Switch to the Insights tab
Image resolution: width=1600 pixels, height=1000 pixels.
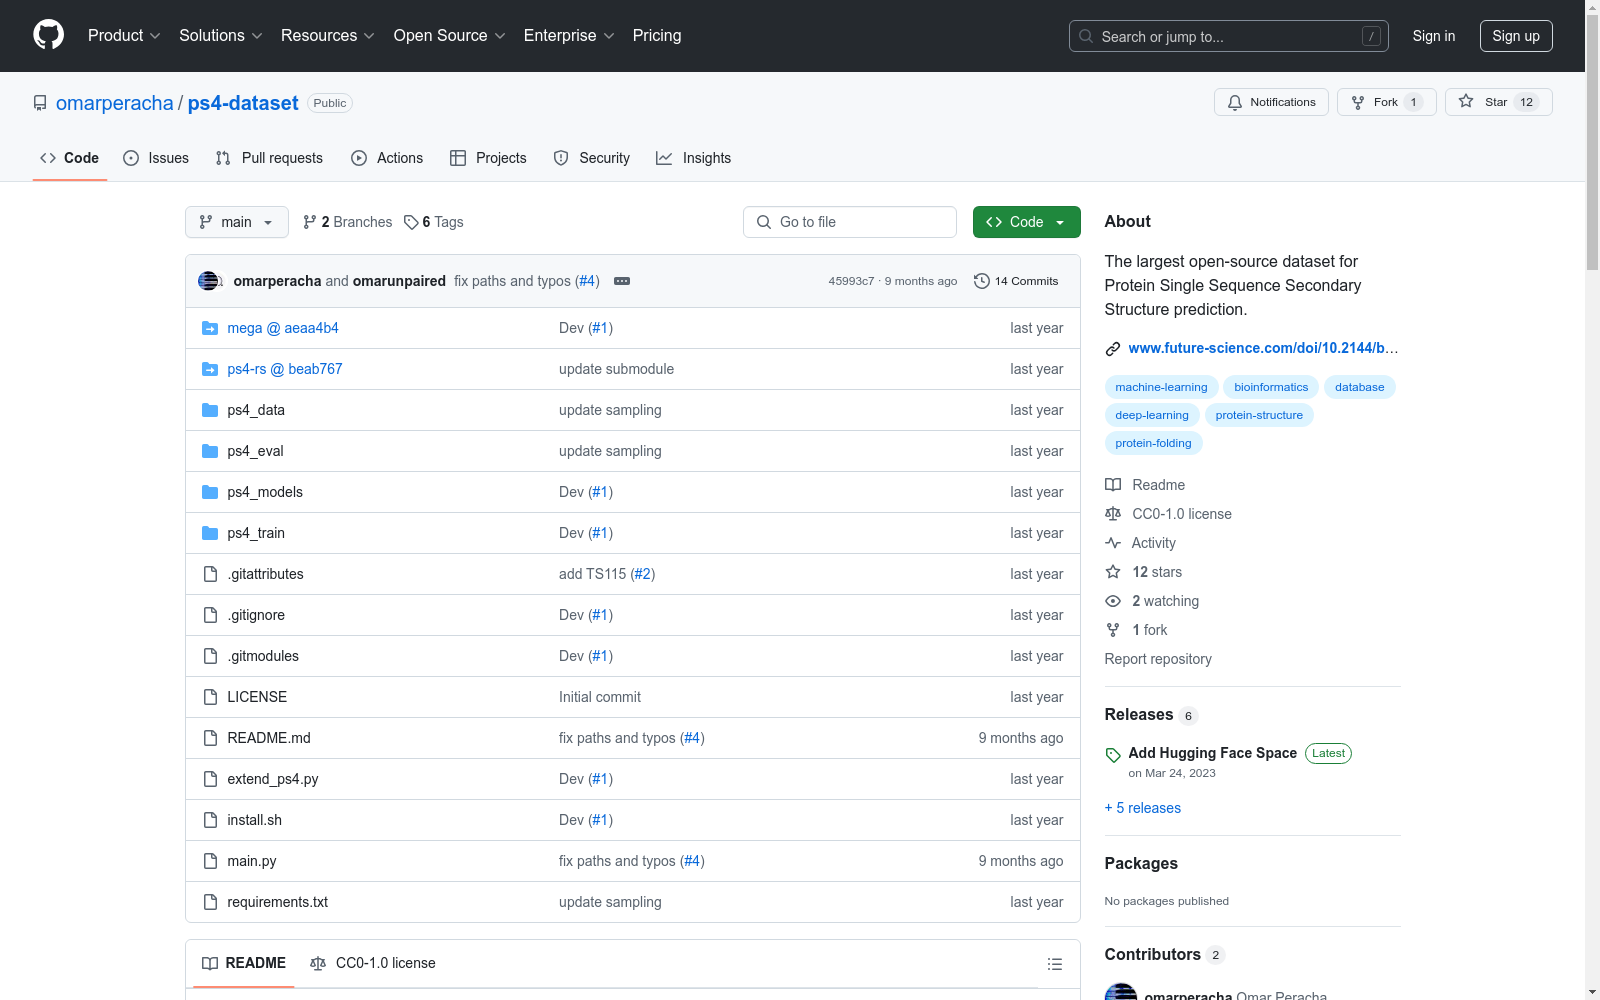(694, 158)
